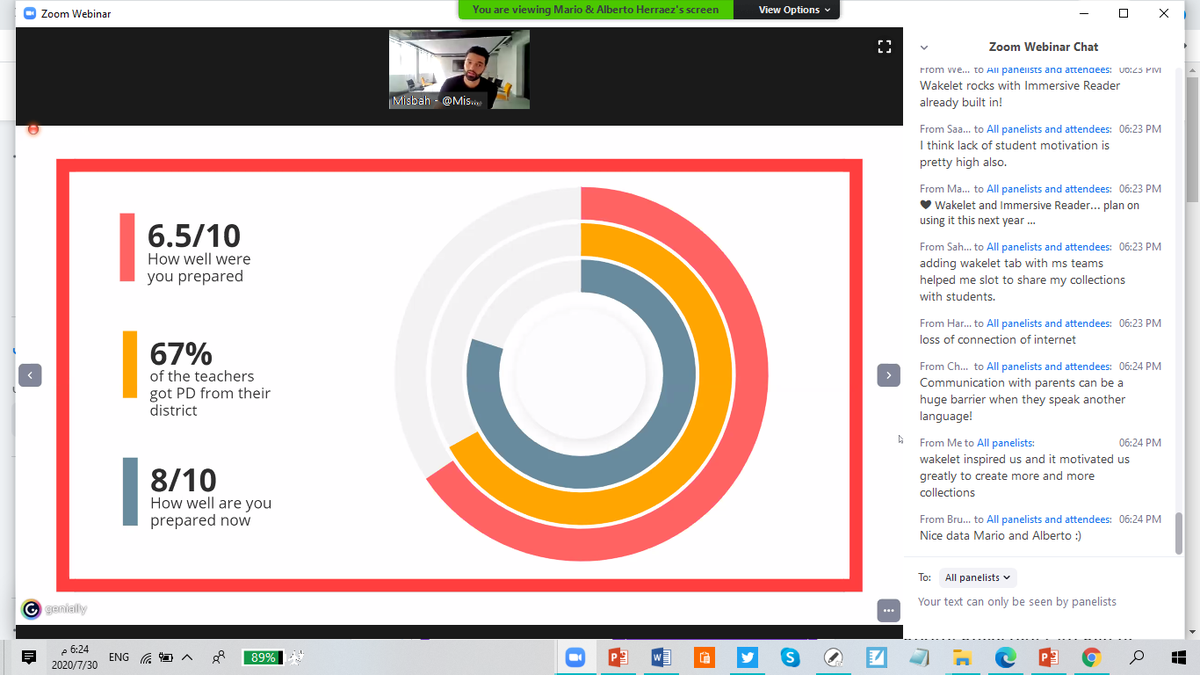The width and height of the screenshot is (1200, 675).
Task: Open Zoom from the taskbar
Action: point(575,657)
